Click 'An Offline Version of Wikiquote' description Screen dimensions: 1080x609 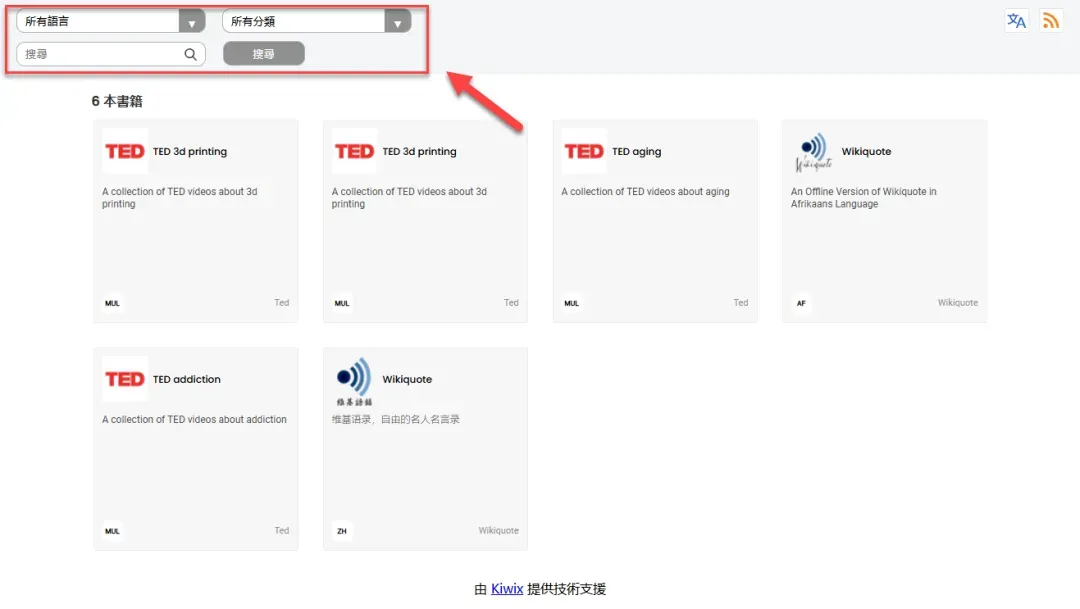click(x=864, y=198)
